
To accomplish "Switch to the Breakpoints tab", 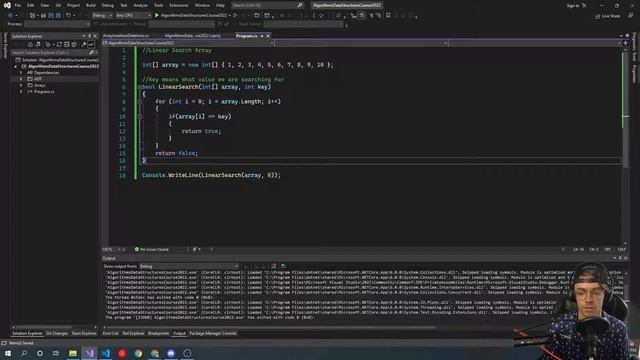I will [158, 333].
